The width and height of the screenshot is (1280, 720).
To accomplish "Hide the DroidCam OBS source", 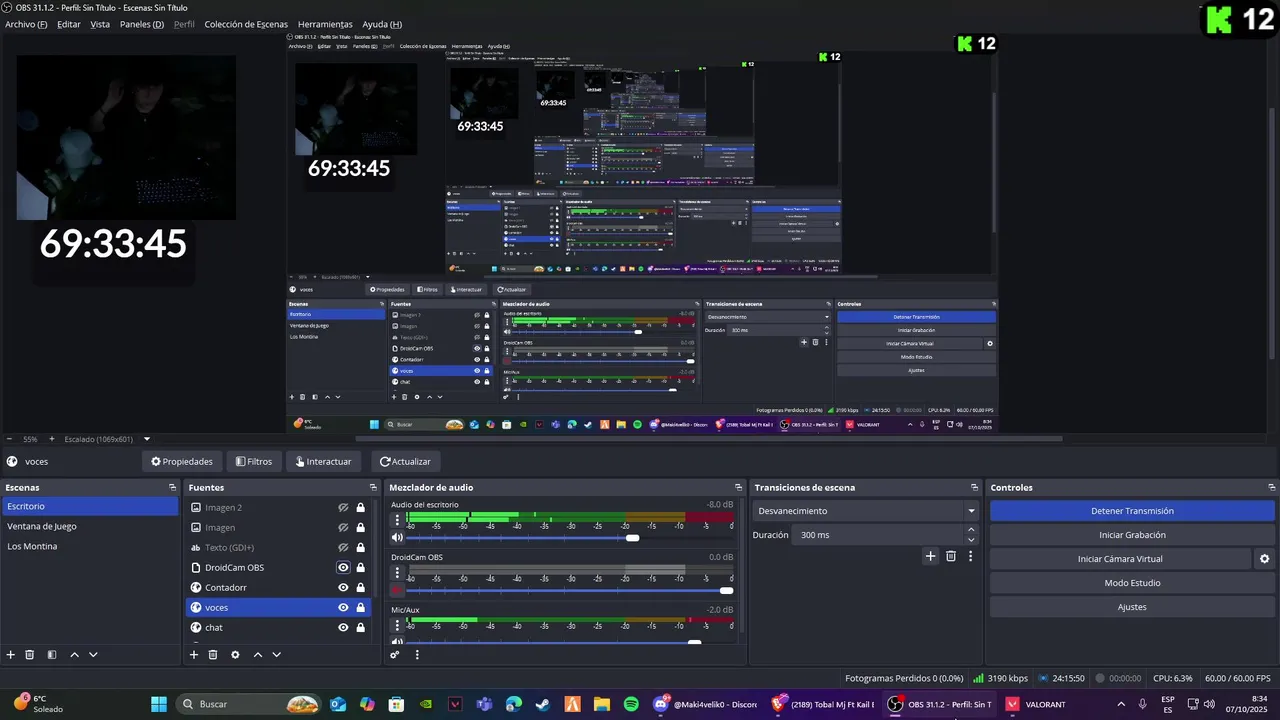I will tap(343, 568).
